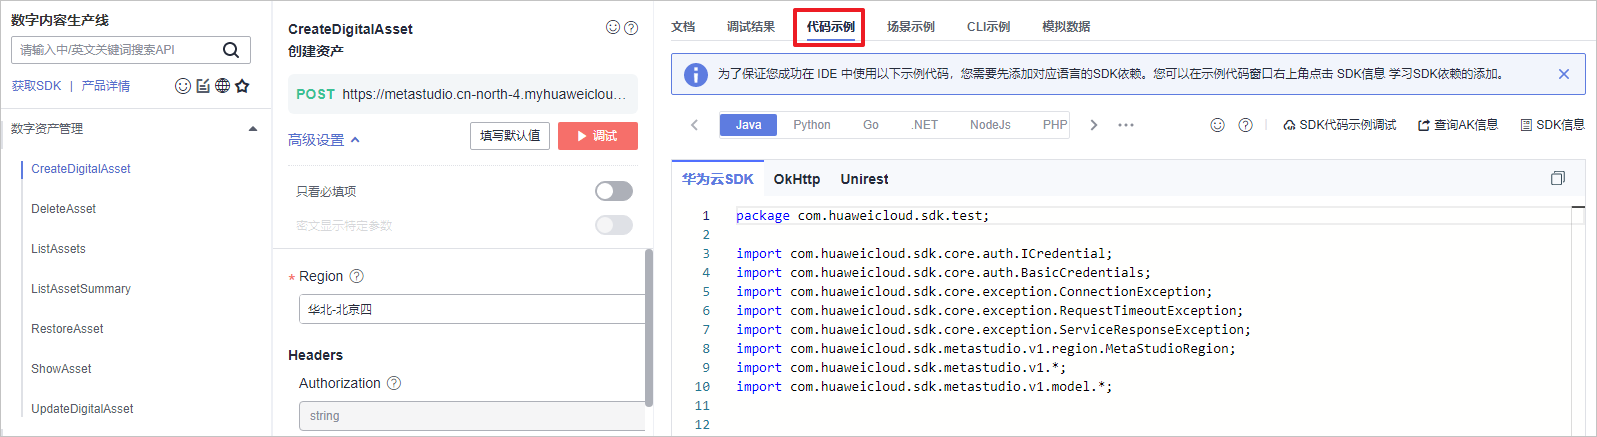Image resolution: width=1597 pixels, height=437 pixels.
Task: Click the POST request URL box
Action: (x=463, y=94)
